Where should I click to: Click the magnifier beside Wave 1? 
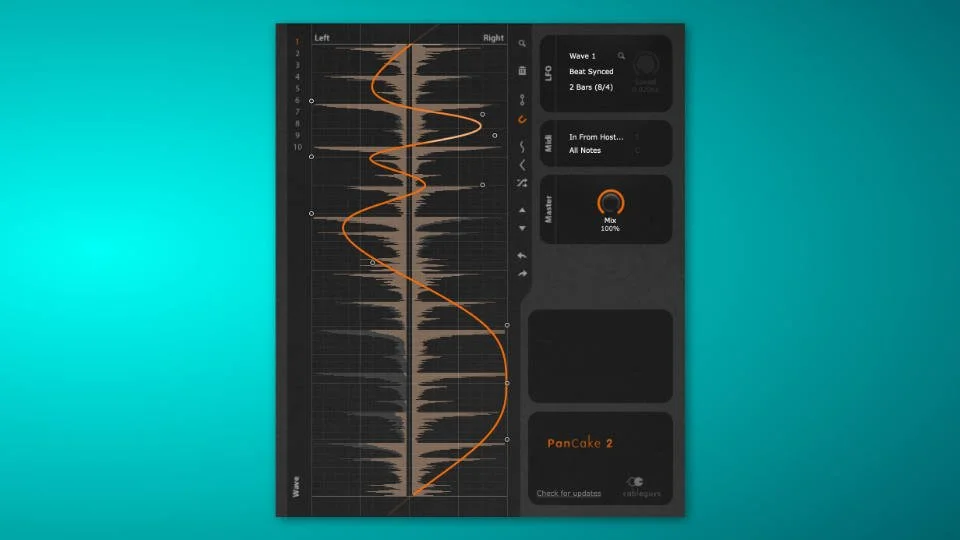(621, 56)
